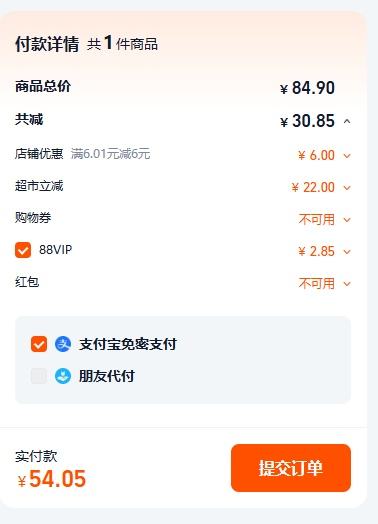The width and height of the screenshot is (378, 524).
Task: Expand the 超市立减 chevron
Action: click(x=347, y=188)
